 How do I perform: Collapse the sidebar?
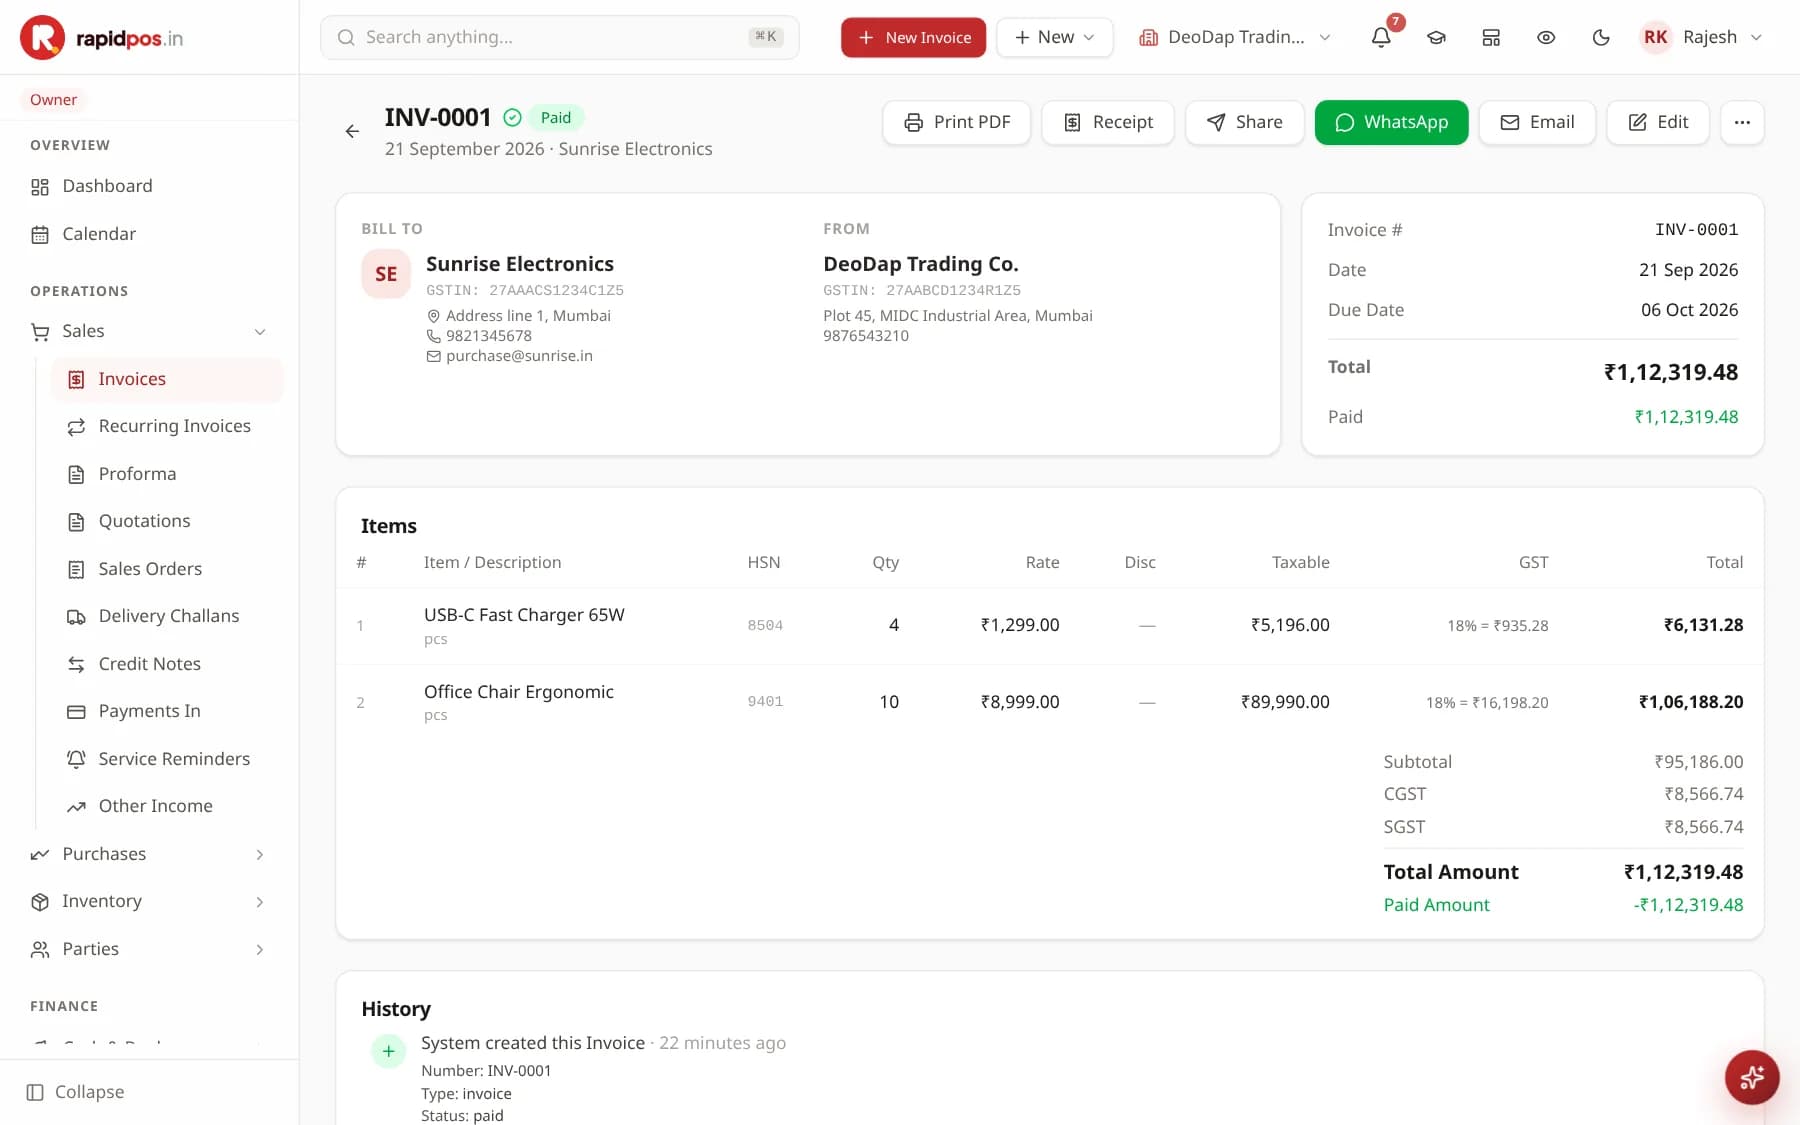(x=76, y=1092)
